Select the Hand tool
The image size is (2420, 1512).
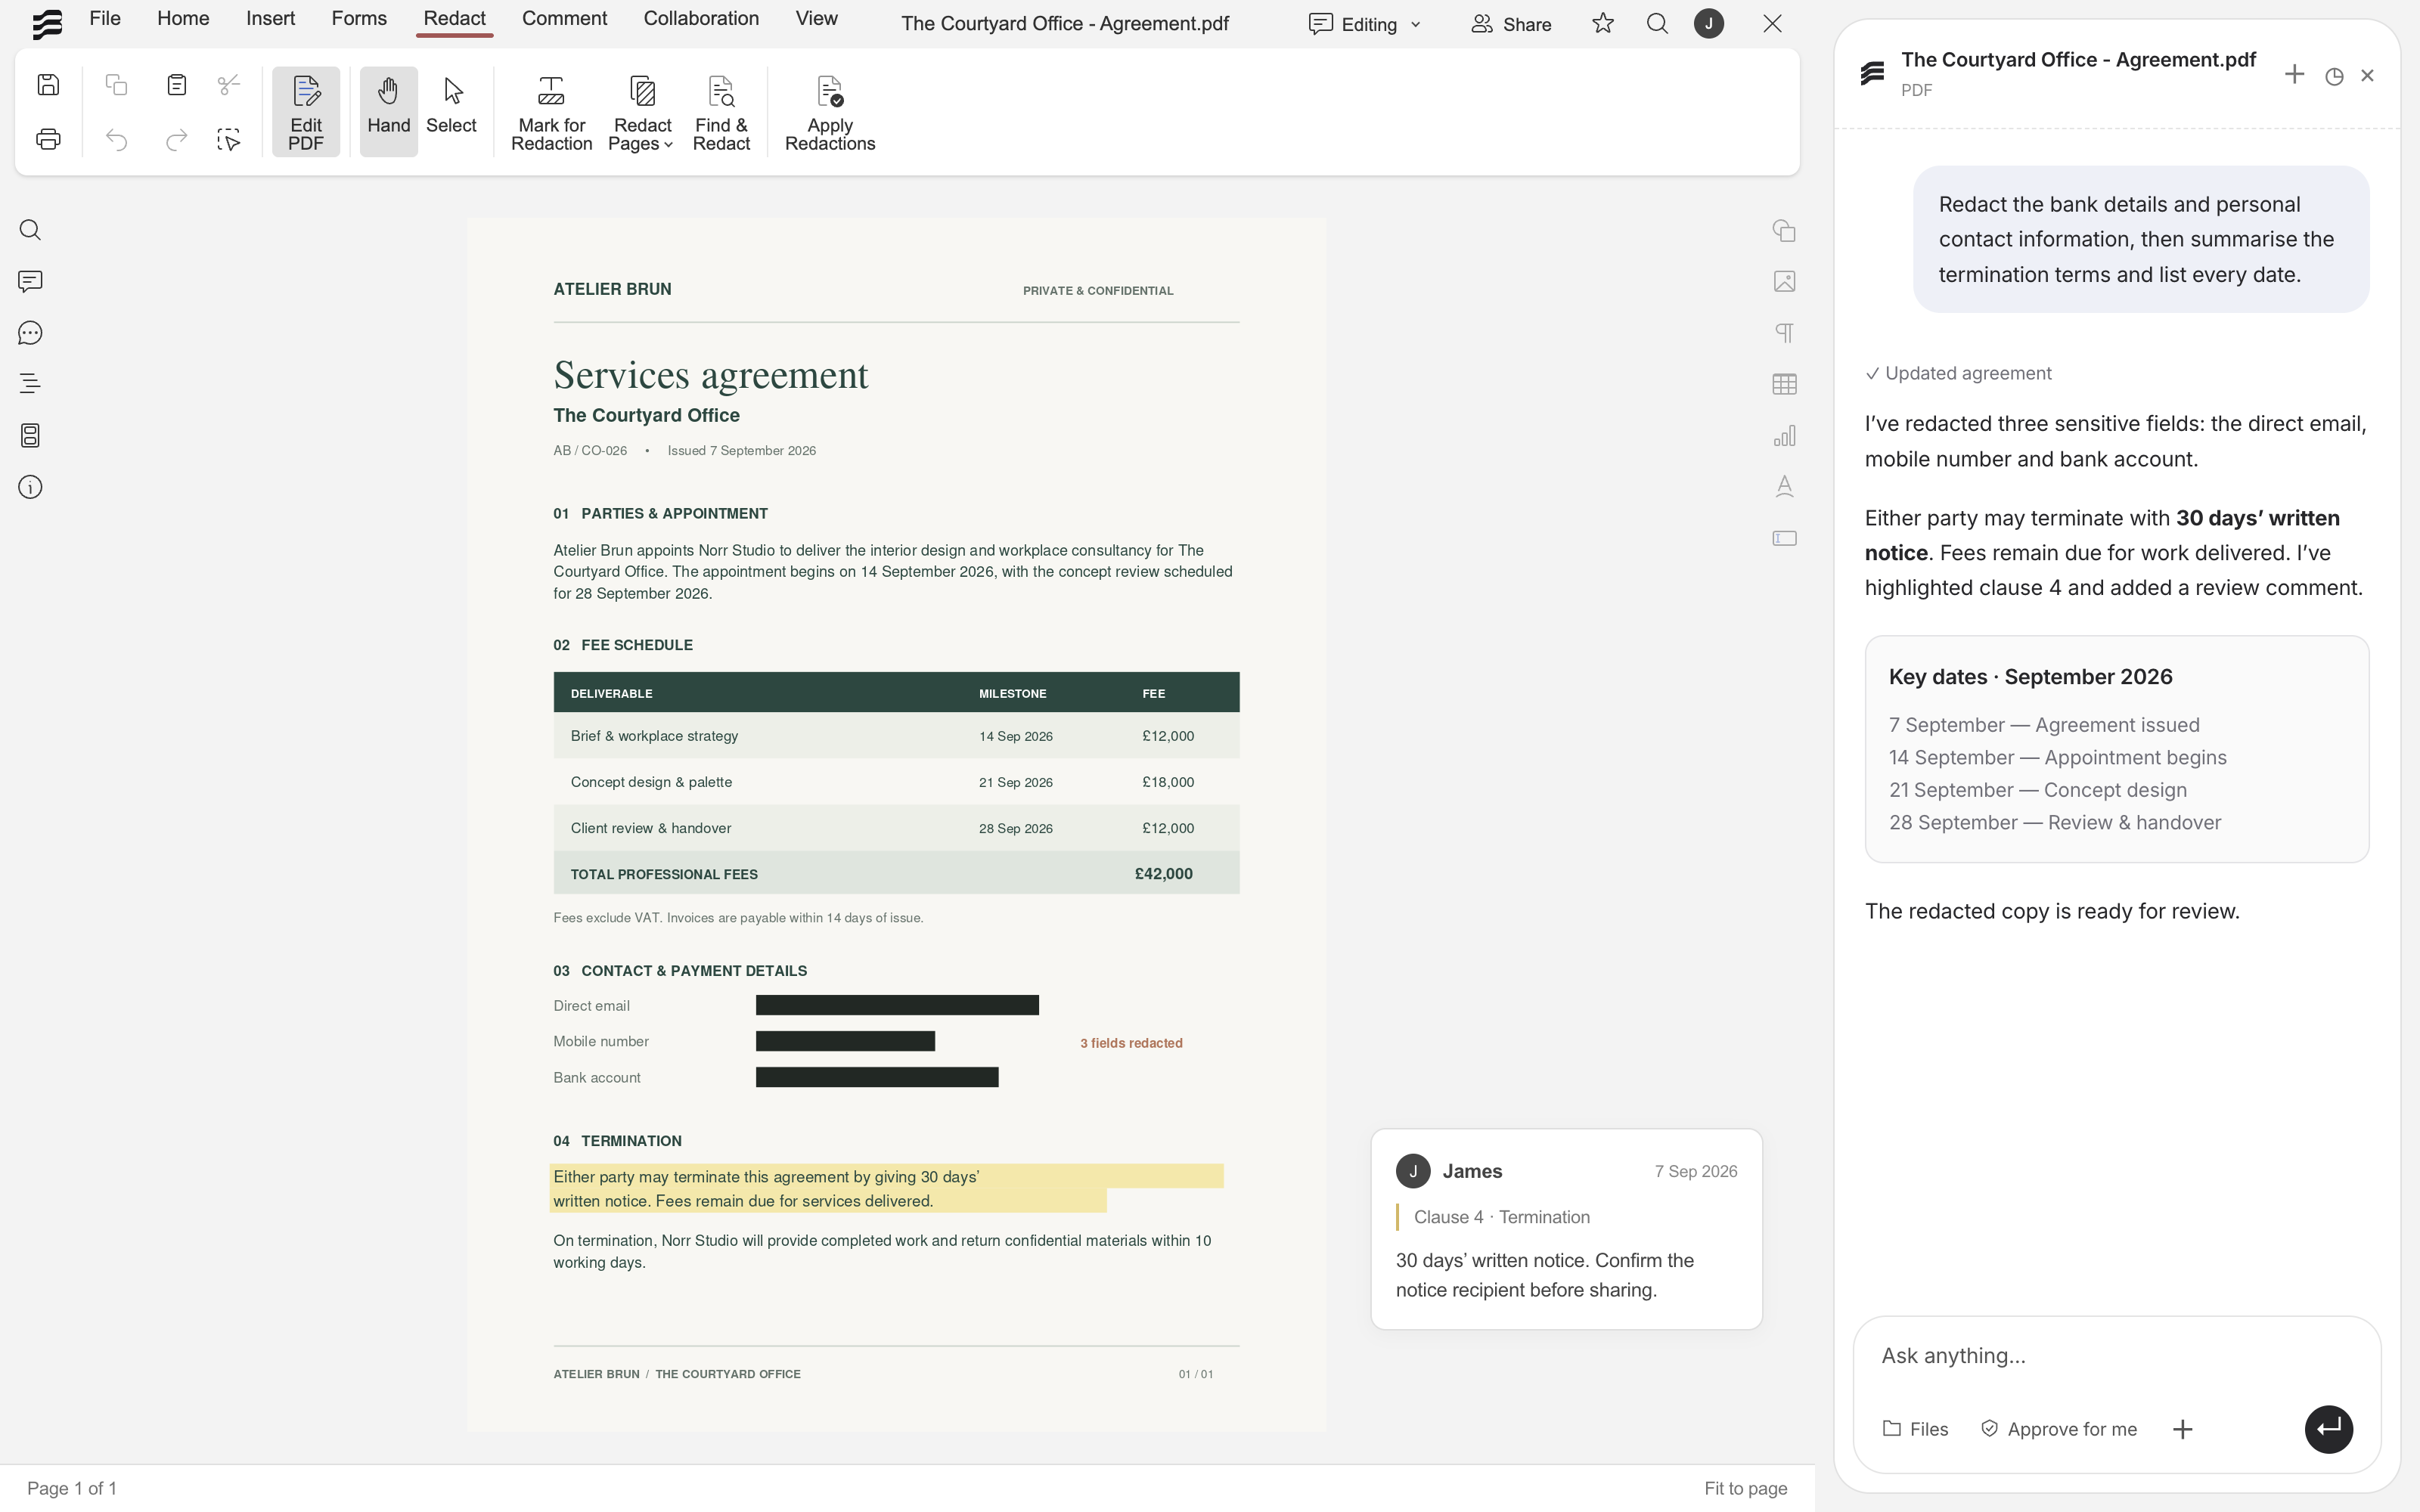click(388, 112)
